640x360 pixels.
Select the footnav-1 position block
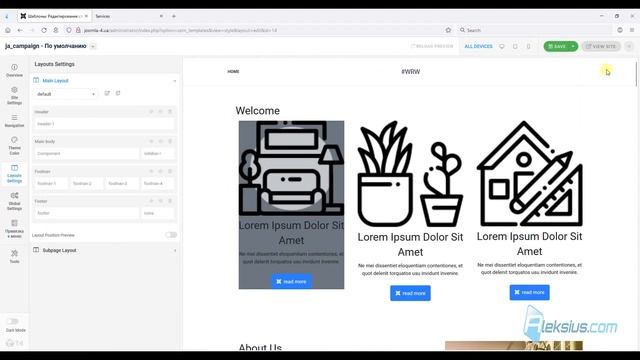point(51,183)
